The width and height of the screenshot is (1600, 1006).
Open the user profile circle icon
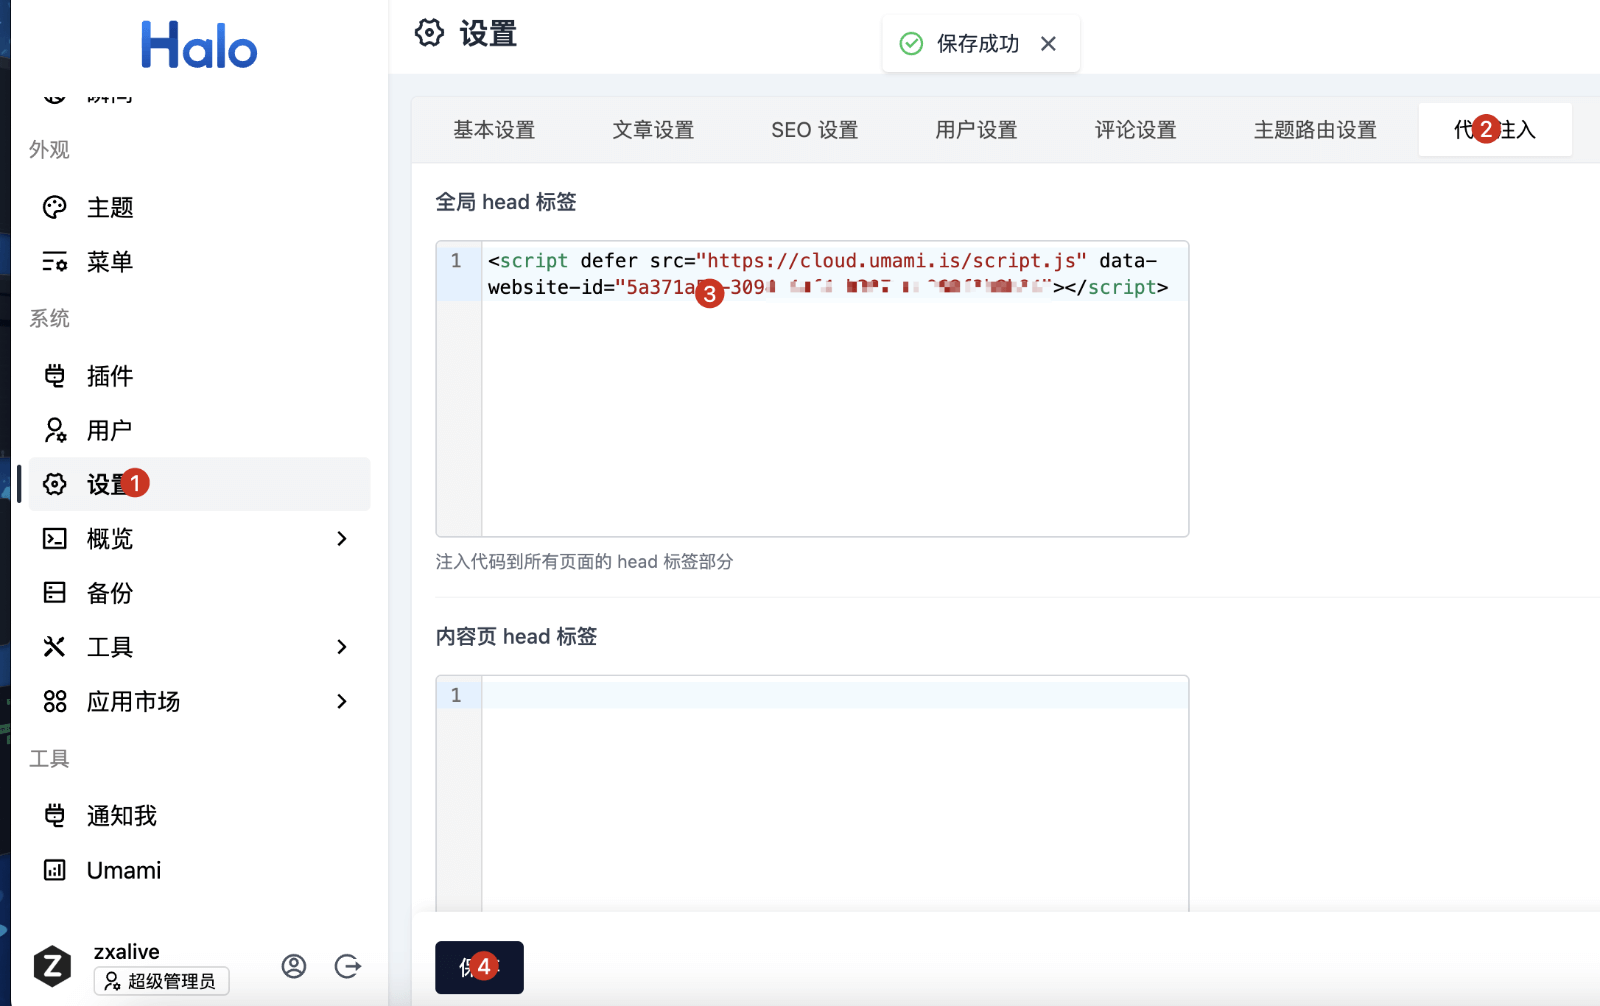point(294,966)
